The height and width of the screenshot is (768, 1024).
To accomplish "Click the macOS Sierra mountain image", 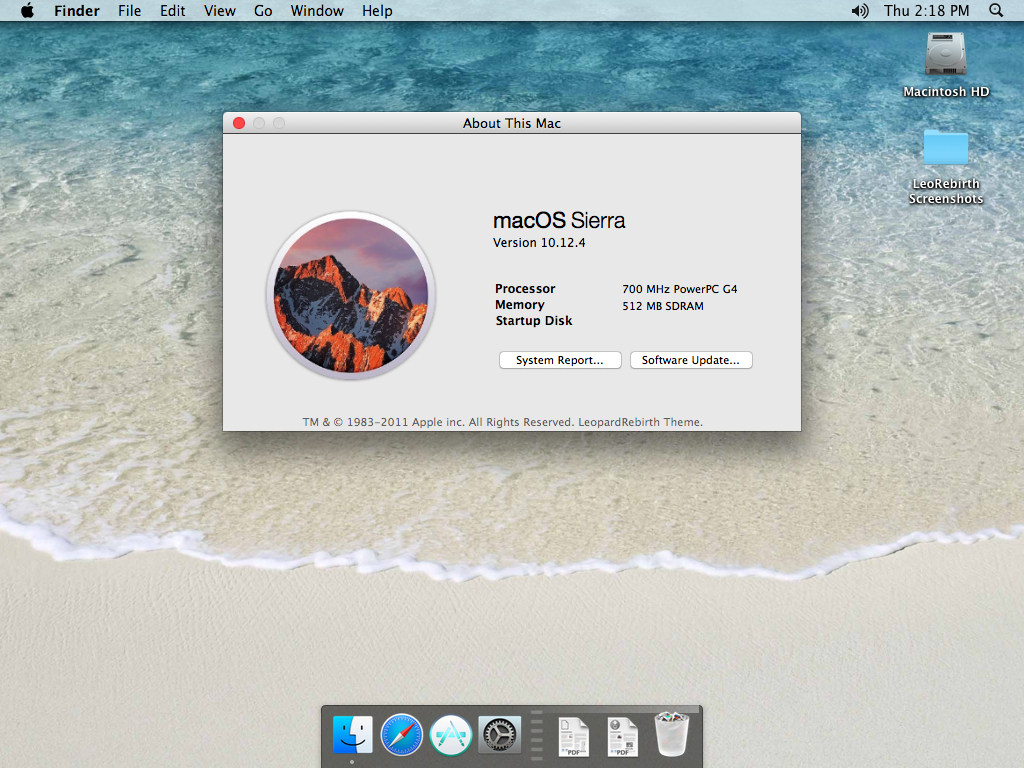I will tap(351, 296).
